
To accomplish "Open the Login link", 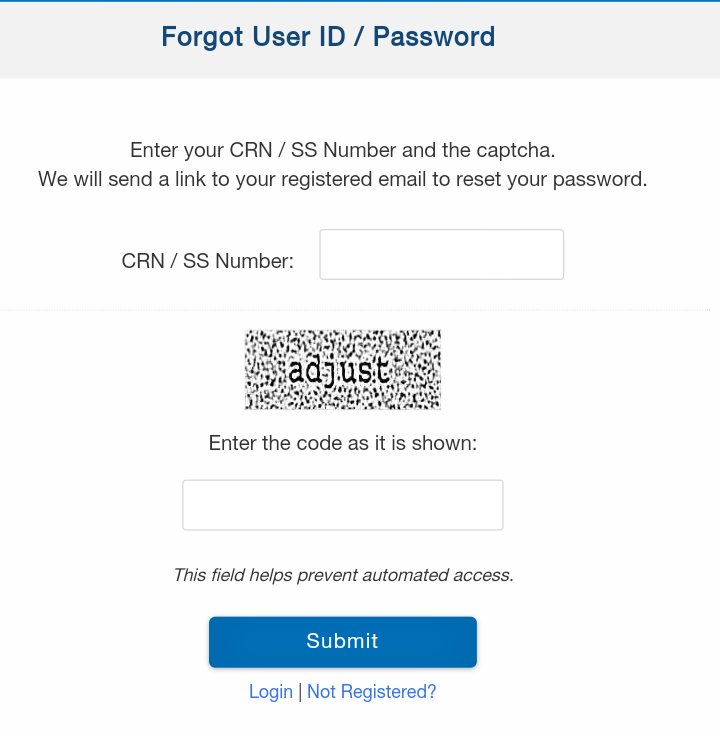I will pos(271,691).
